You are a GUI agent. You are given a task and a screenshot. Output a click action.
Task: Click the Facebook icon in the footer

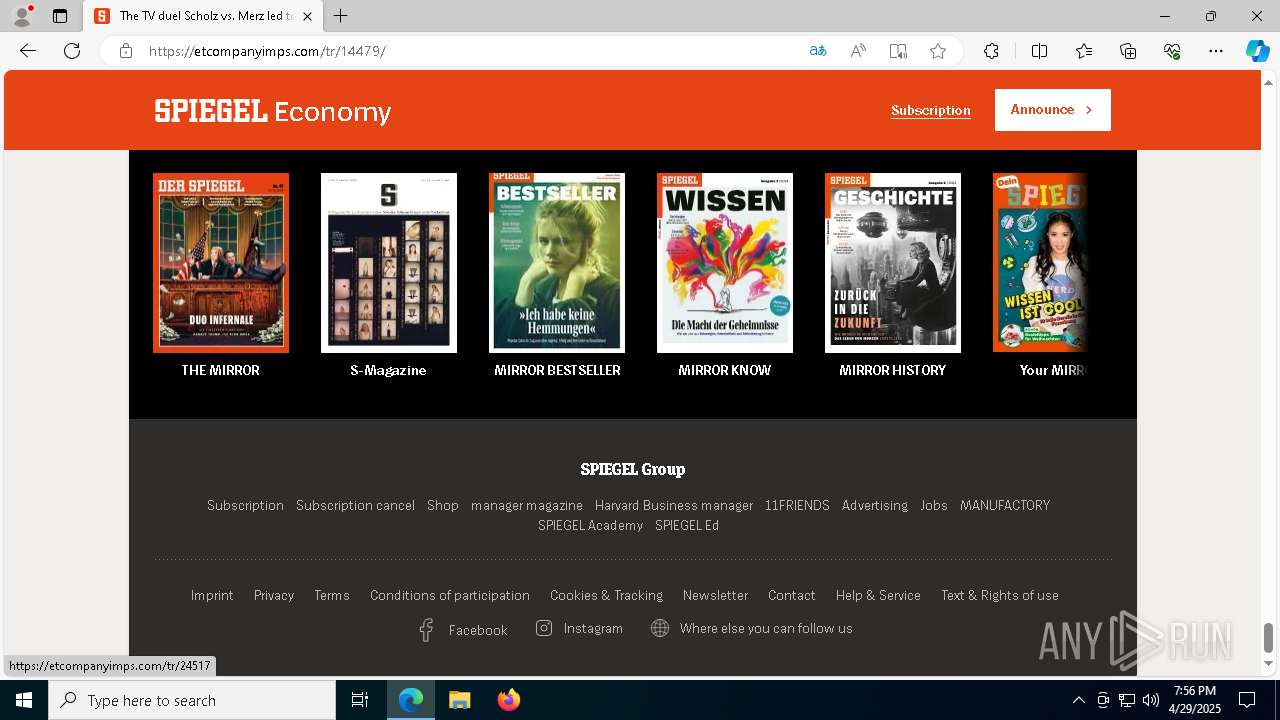[426, 630]
